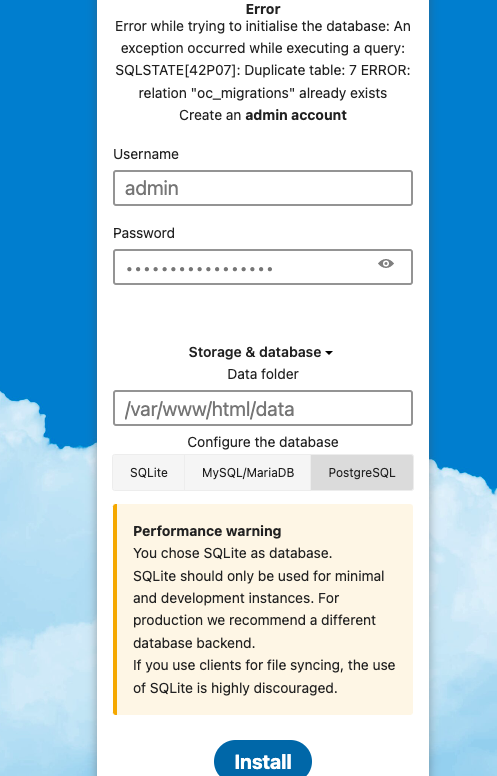Toggle the Storage & database section heading
Image resolution: width=497 pixels, height=776 pixels.
point(260,352)
